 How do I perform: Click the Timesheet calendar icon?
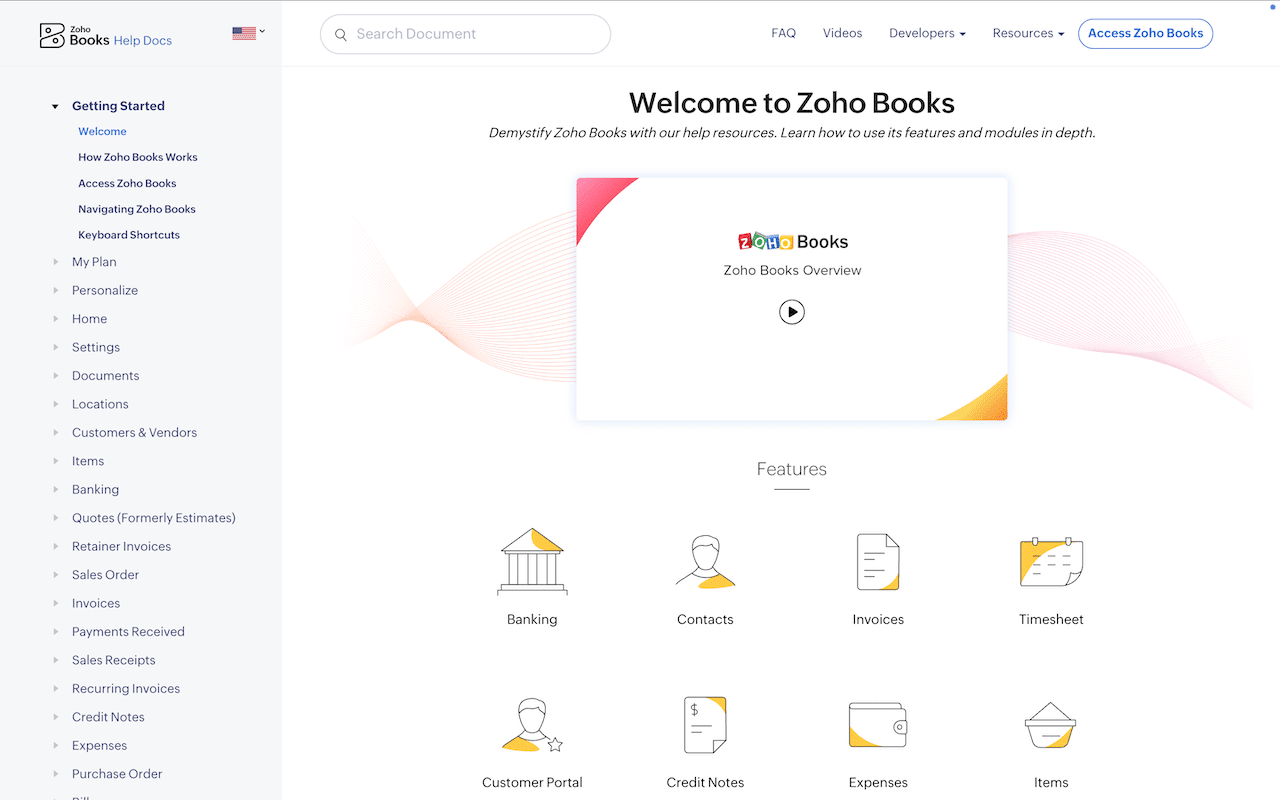pyautogui.click(x=1051, y=562)
